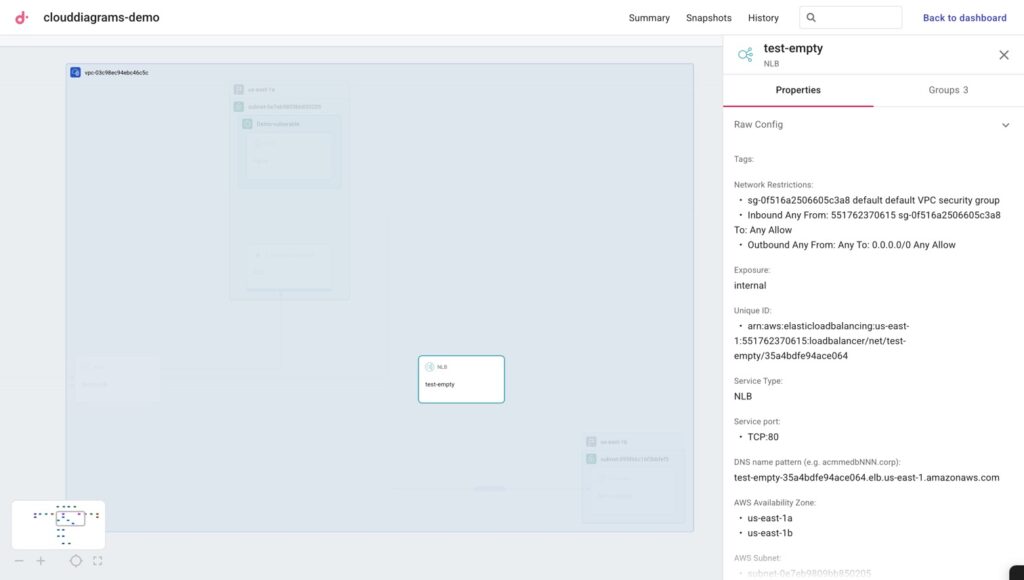Switch to the Properties tab
1024x580 pixels.
798,90
